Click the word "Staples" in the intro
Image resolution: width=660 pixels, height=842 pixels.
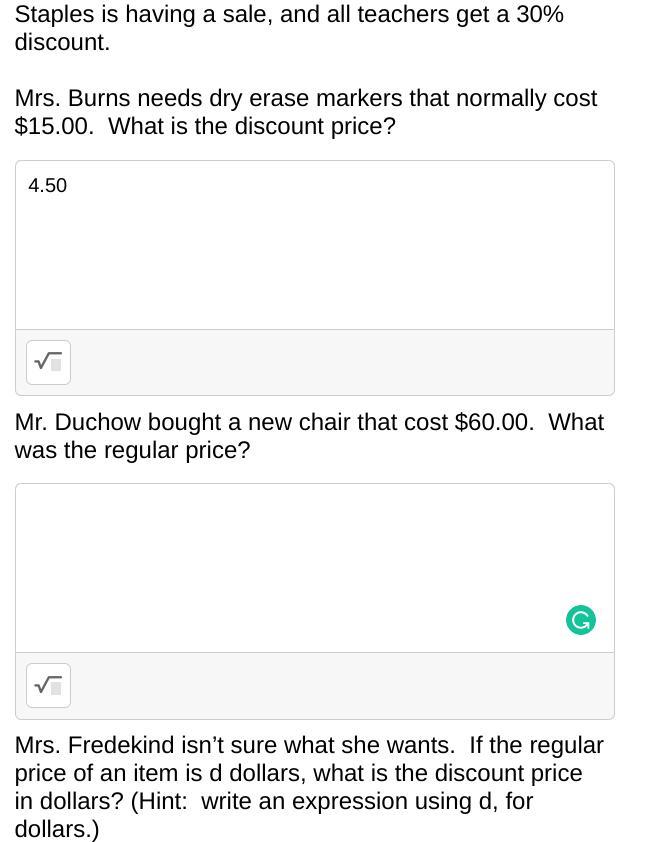pyautogui.click(x=53, y=15)
